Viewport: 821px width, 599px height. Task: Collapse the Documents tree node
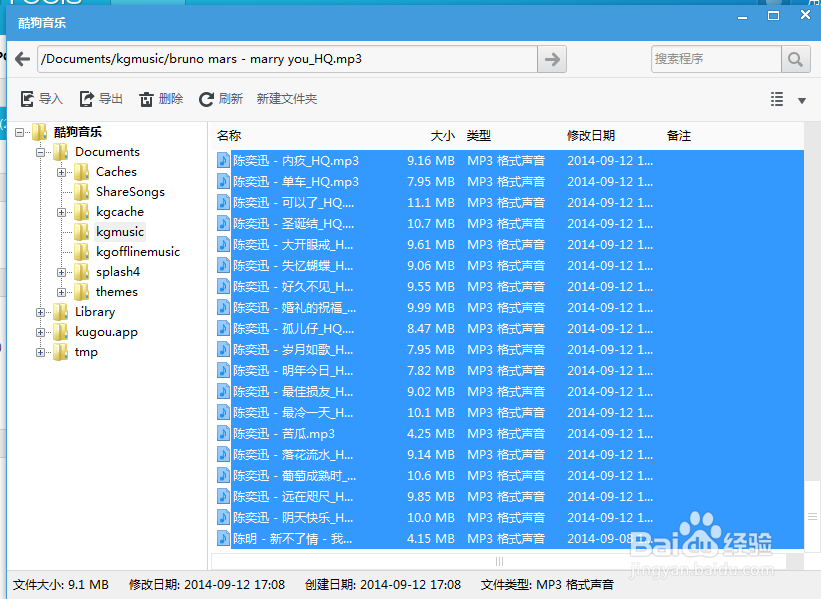(x=40, y=152)
